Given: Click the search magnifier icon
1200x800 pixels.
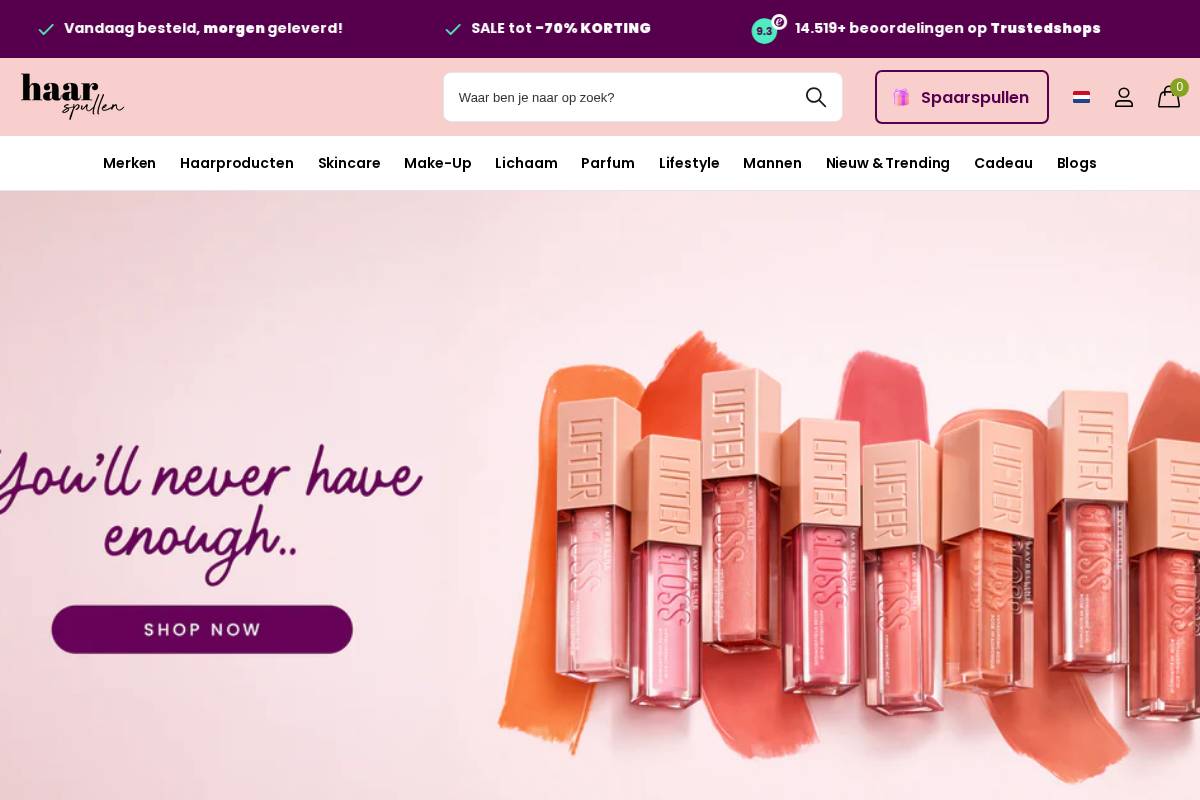Looking at the screenshot, I should (x=816, y=97).
